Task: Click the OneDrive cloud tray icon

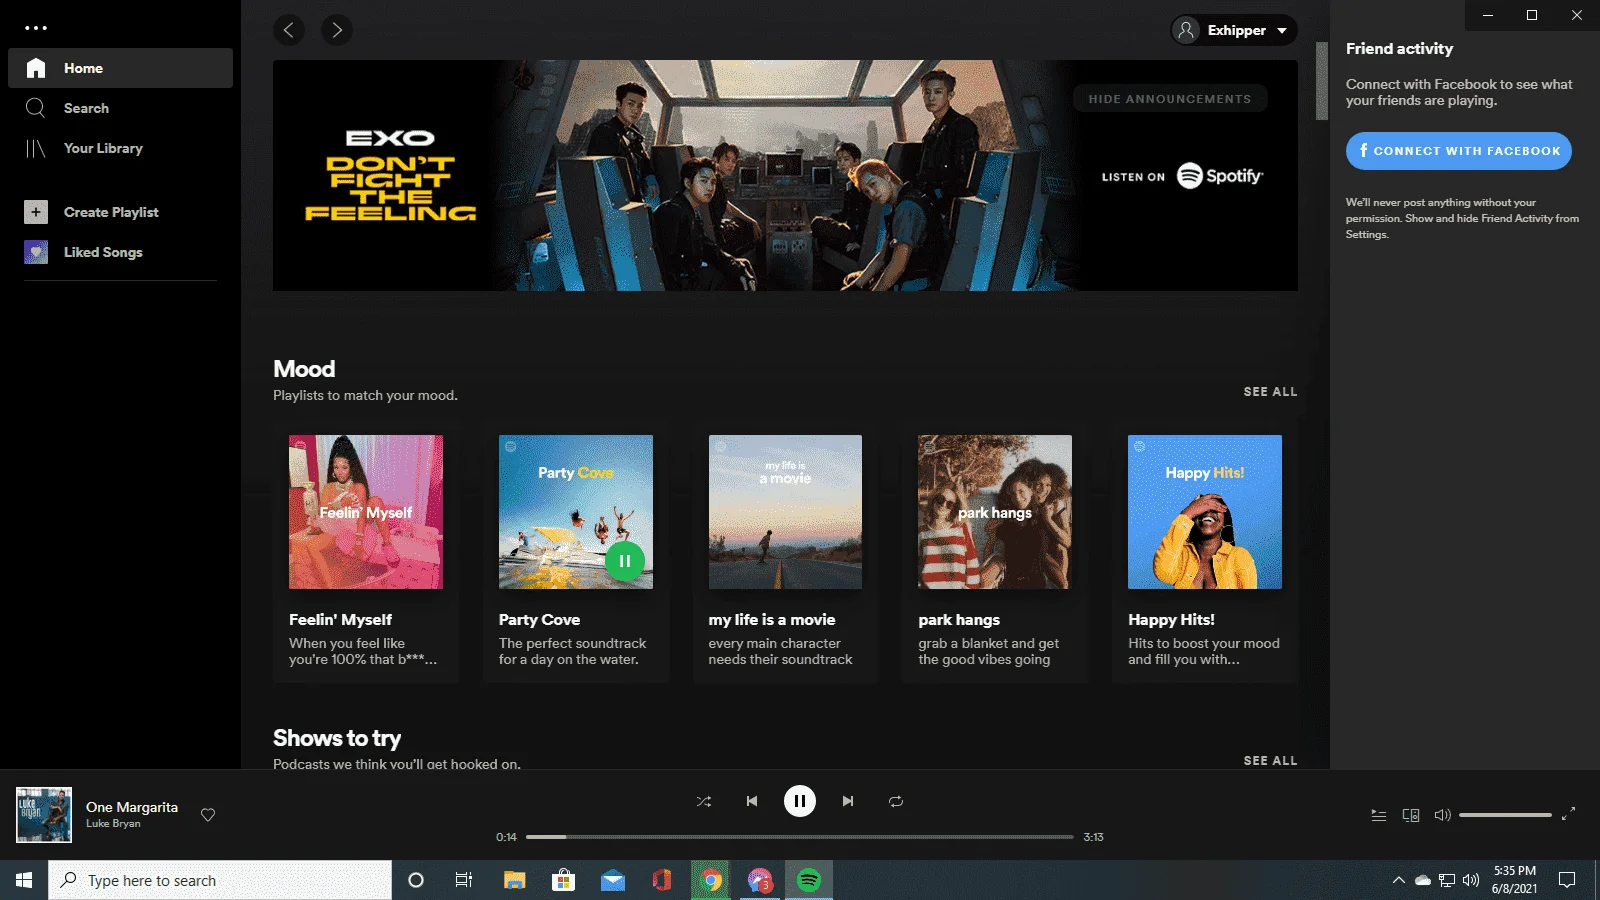Action: (1422, 880)
